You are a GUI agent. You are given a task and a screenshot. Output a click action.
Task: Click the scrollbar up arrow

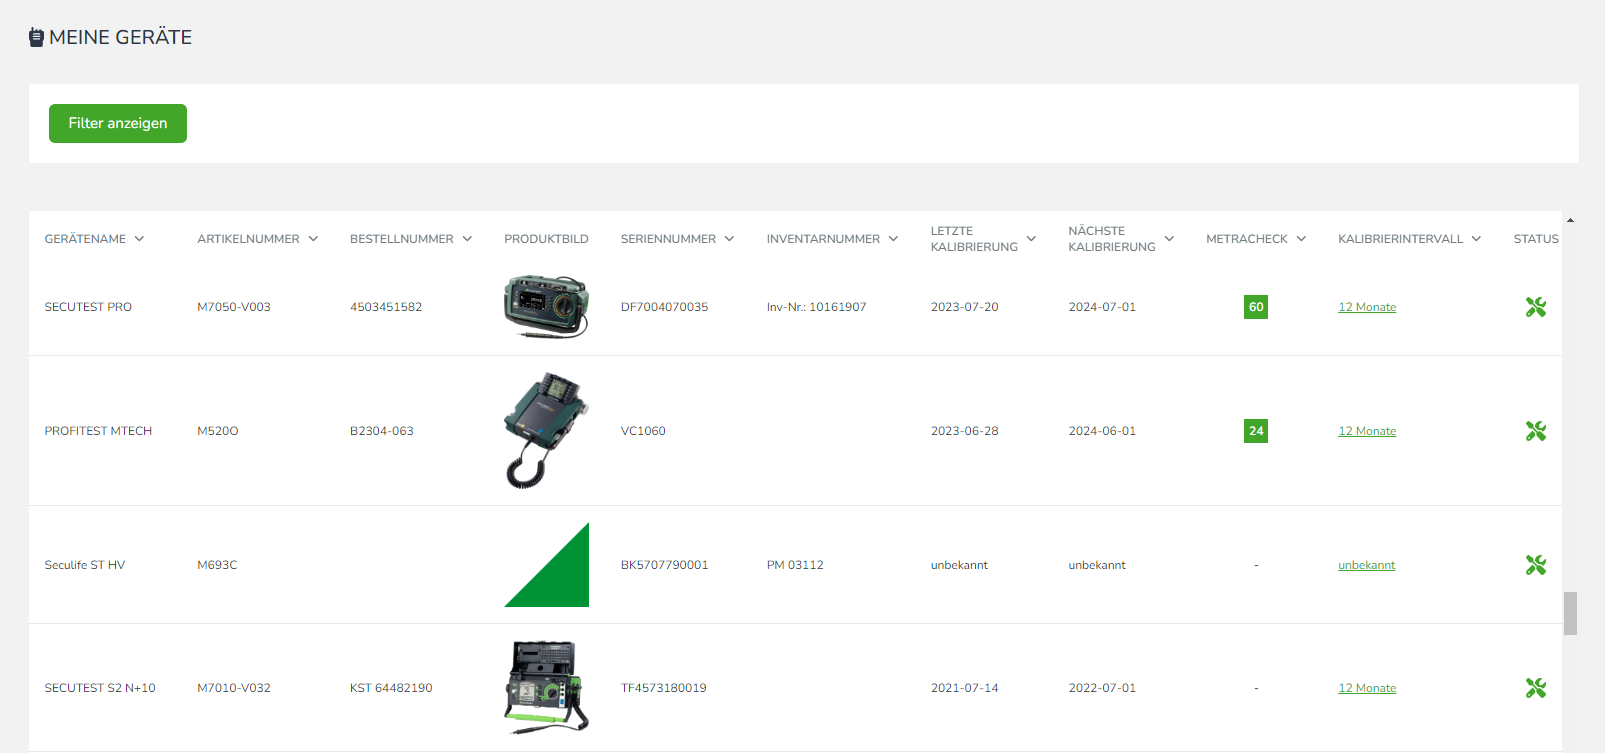[1570, 220]
